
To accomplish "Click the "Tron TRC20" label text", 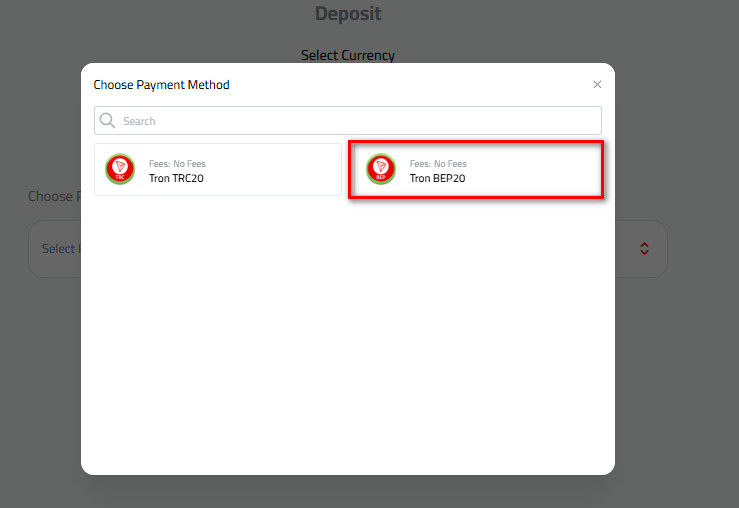I will pos(176,178).
